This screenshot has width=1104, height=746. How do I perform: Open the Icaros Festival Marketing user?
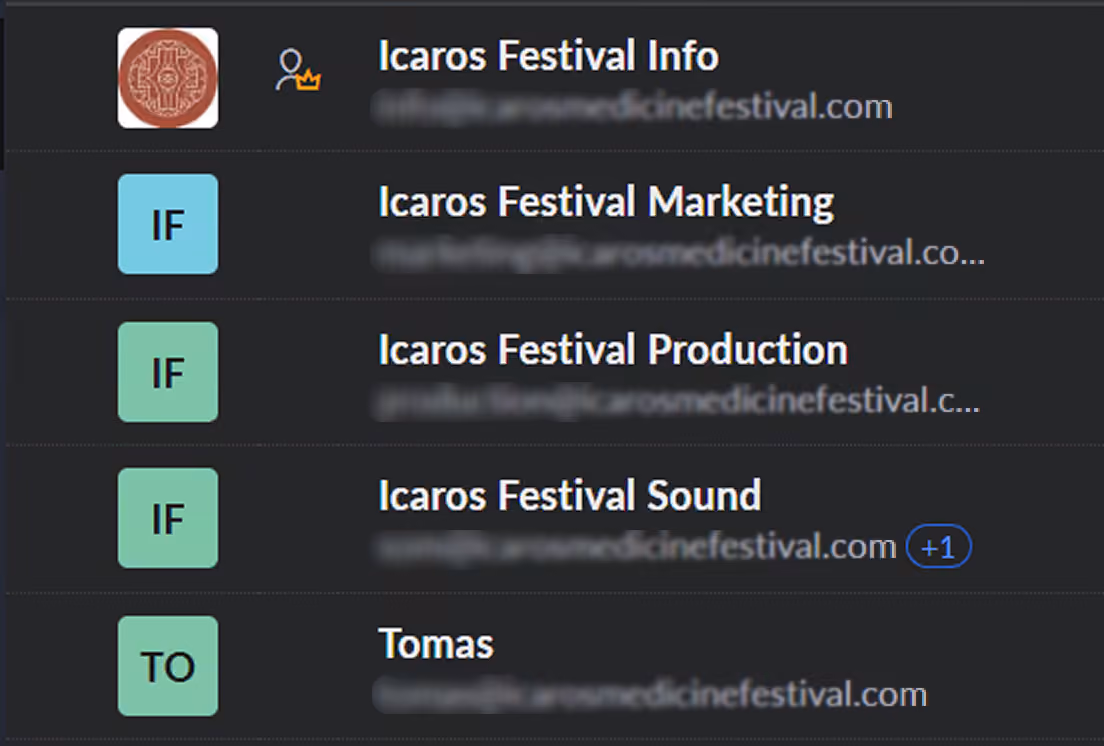(606, 203)
